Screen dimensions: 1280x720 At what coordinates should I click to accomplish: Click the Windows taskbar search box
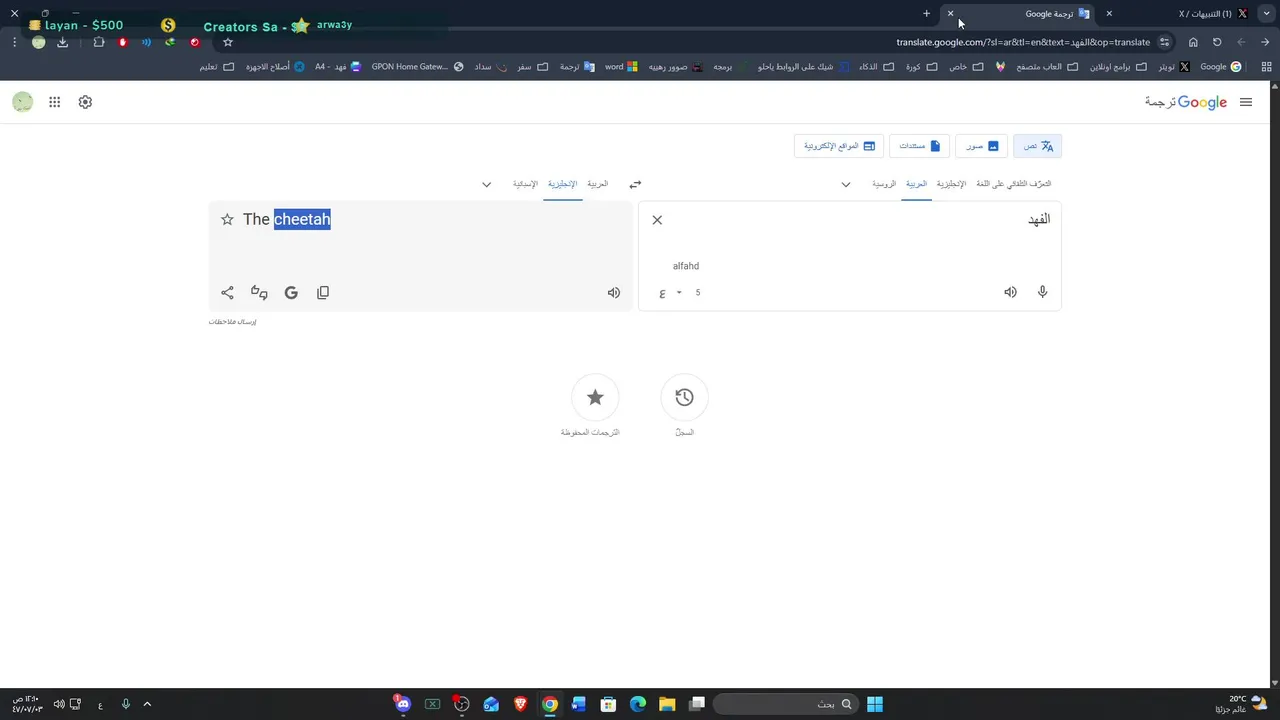click(785, 704)
